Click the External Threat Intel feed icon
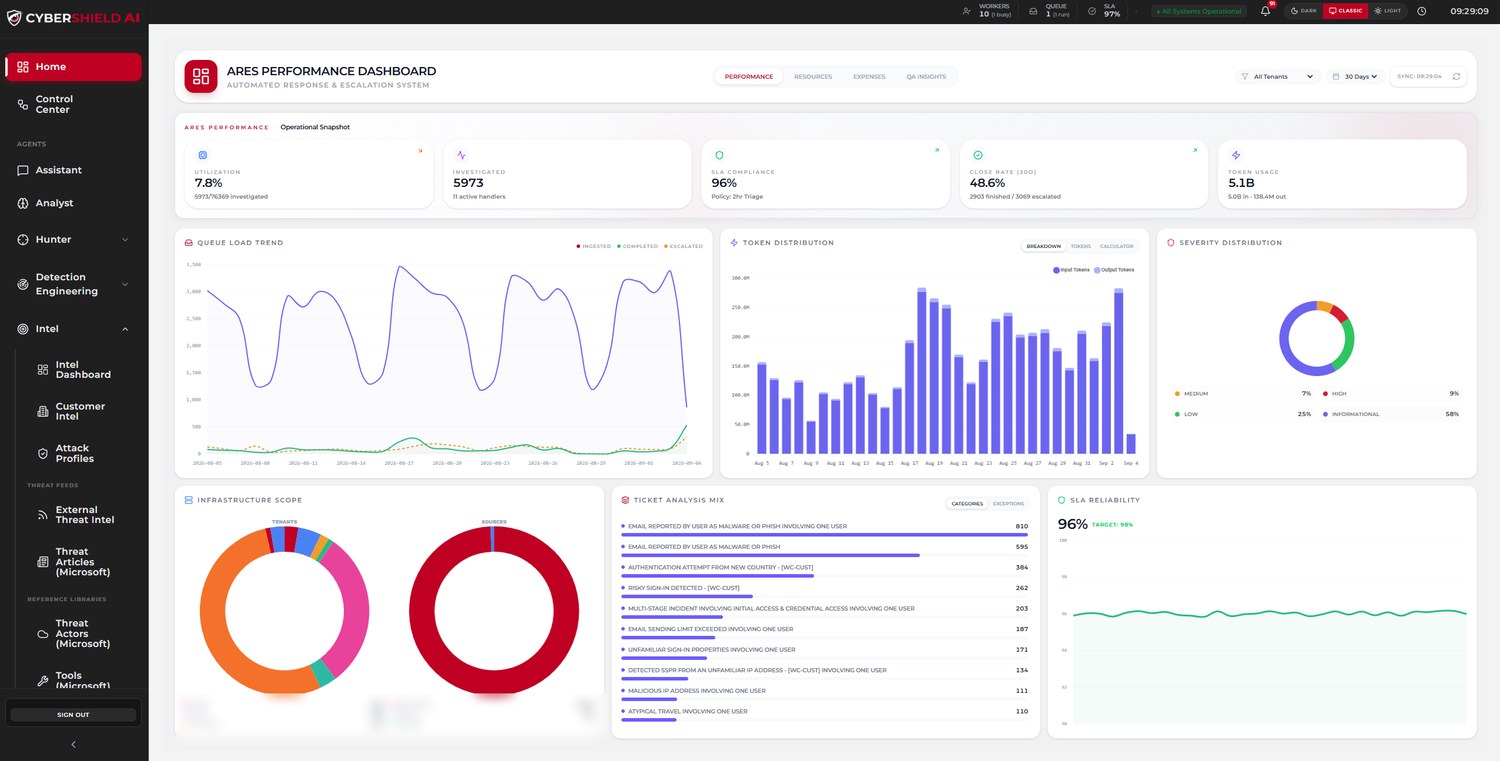The width and height of the screenshot is (1500, 761). [x=43, y=515]
